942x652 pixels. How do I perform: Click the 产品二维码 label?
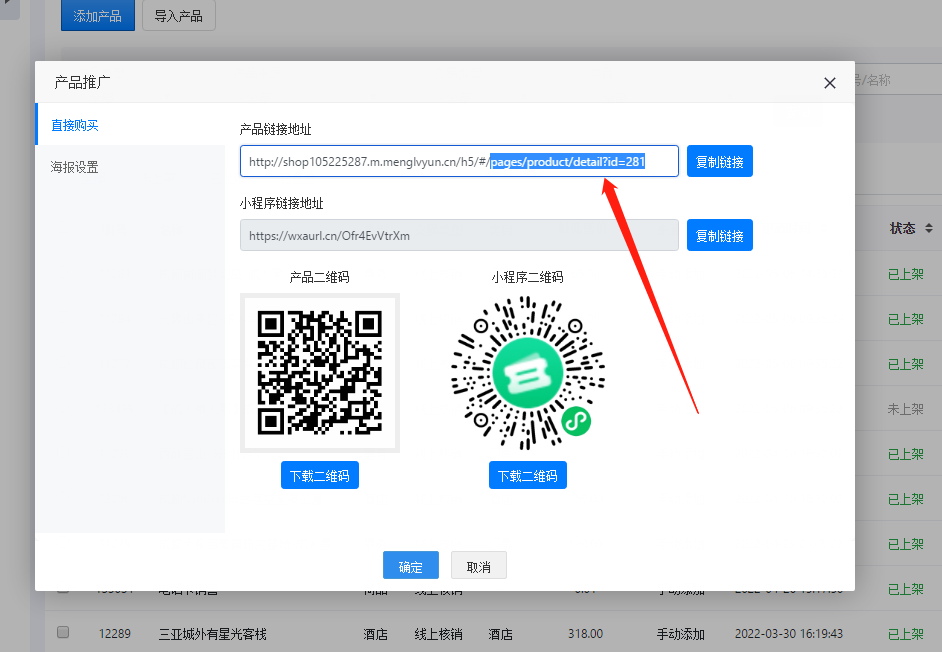pyautogui.click(x=320, y=277)
